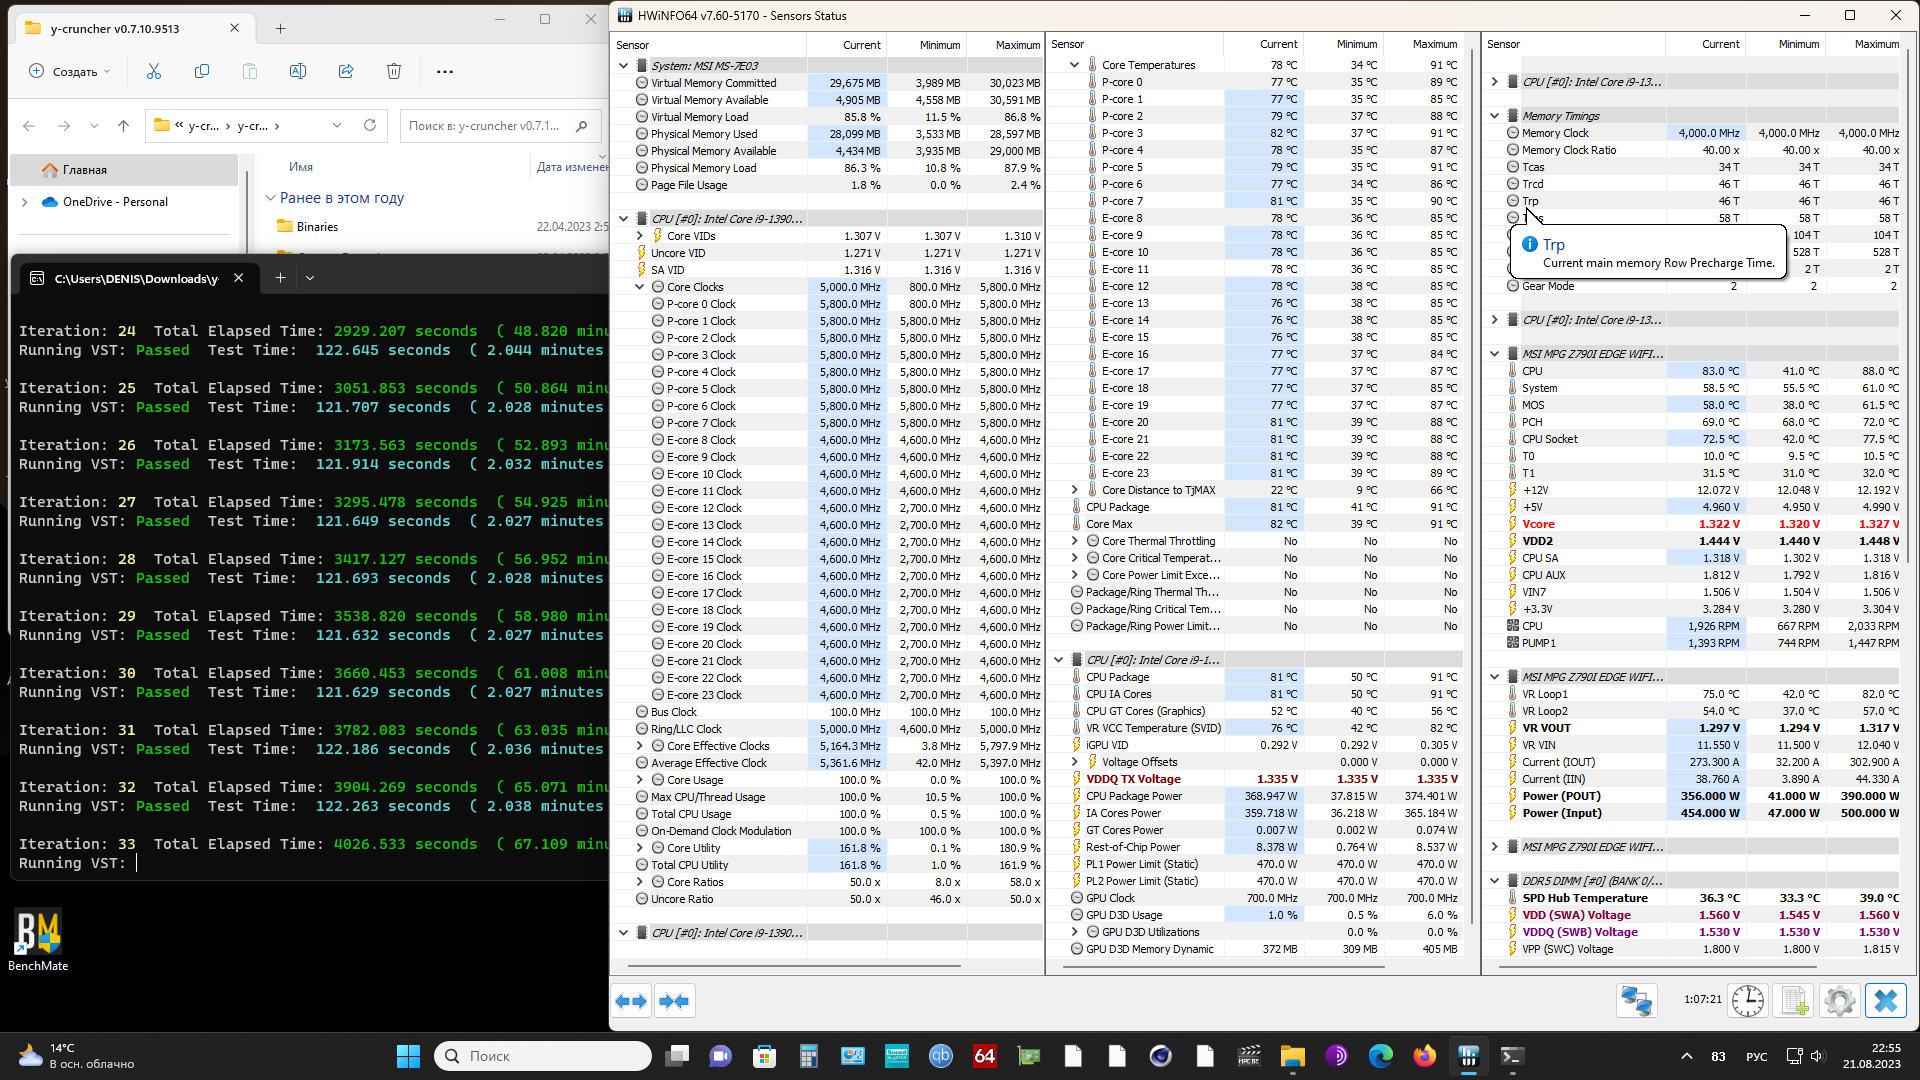This screenshot has width=1920, height=1080.
Task: Collapse the Memory Timings section
Action: click(x=1495, y=116)
